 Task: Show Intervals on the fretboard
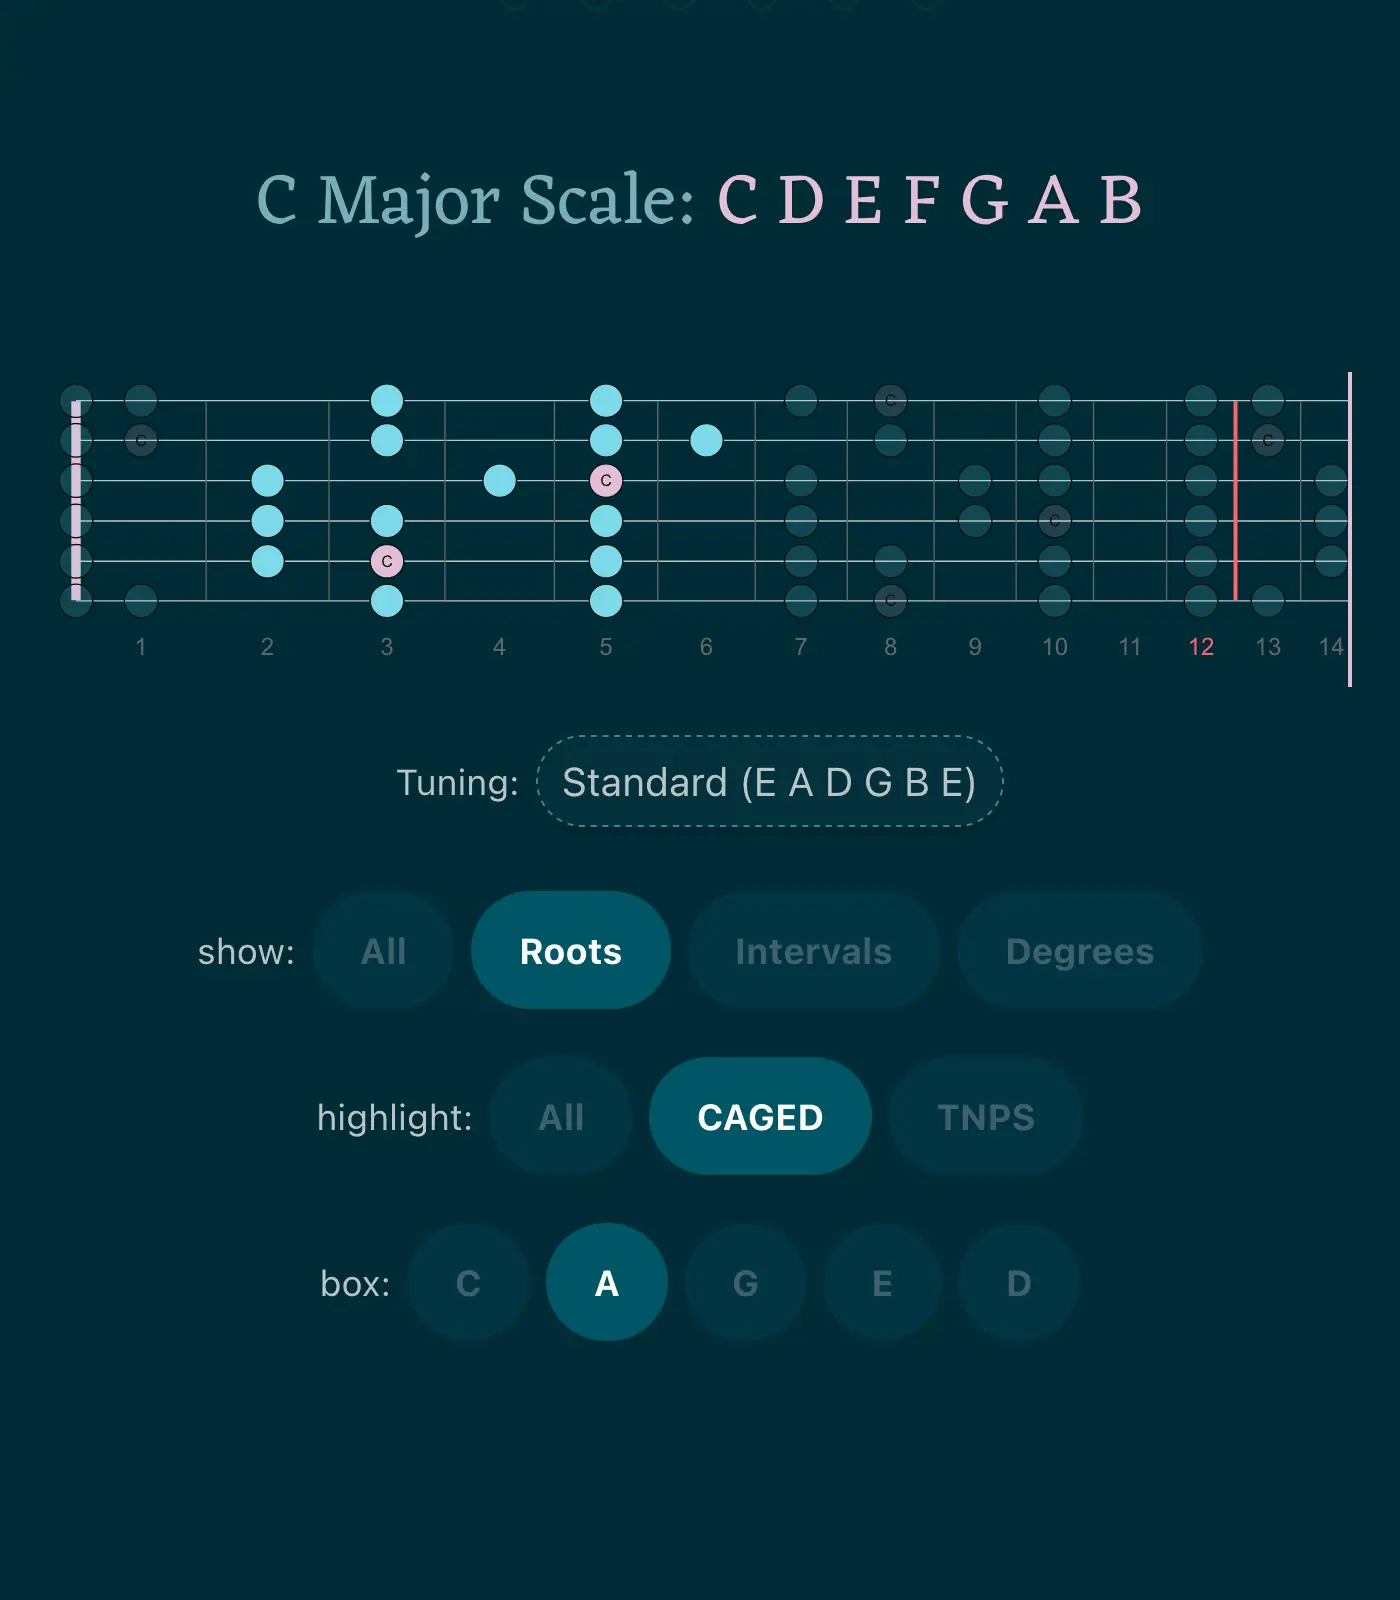[x=814, y=951]
